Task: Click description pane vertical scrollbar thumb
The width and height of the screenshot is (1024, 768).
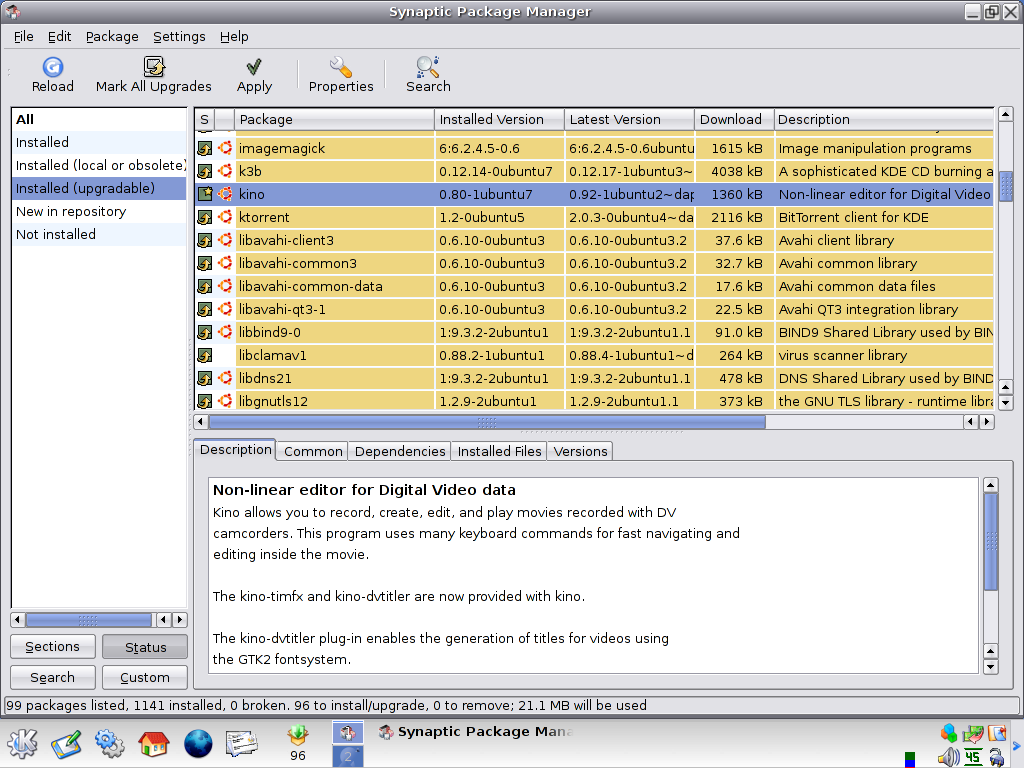Action: [x=991, y=541]
